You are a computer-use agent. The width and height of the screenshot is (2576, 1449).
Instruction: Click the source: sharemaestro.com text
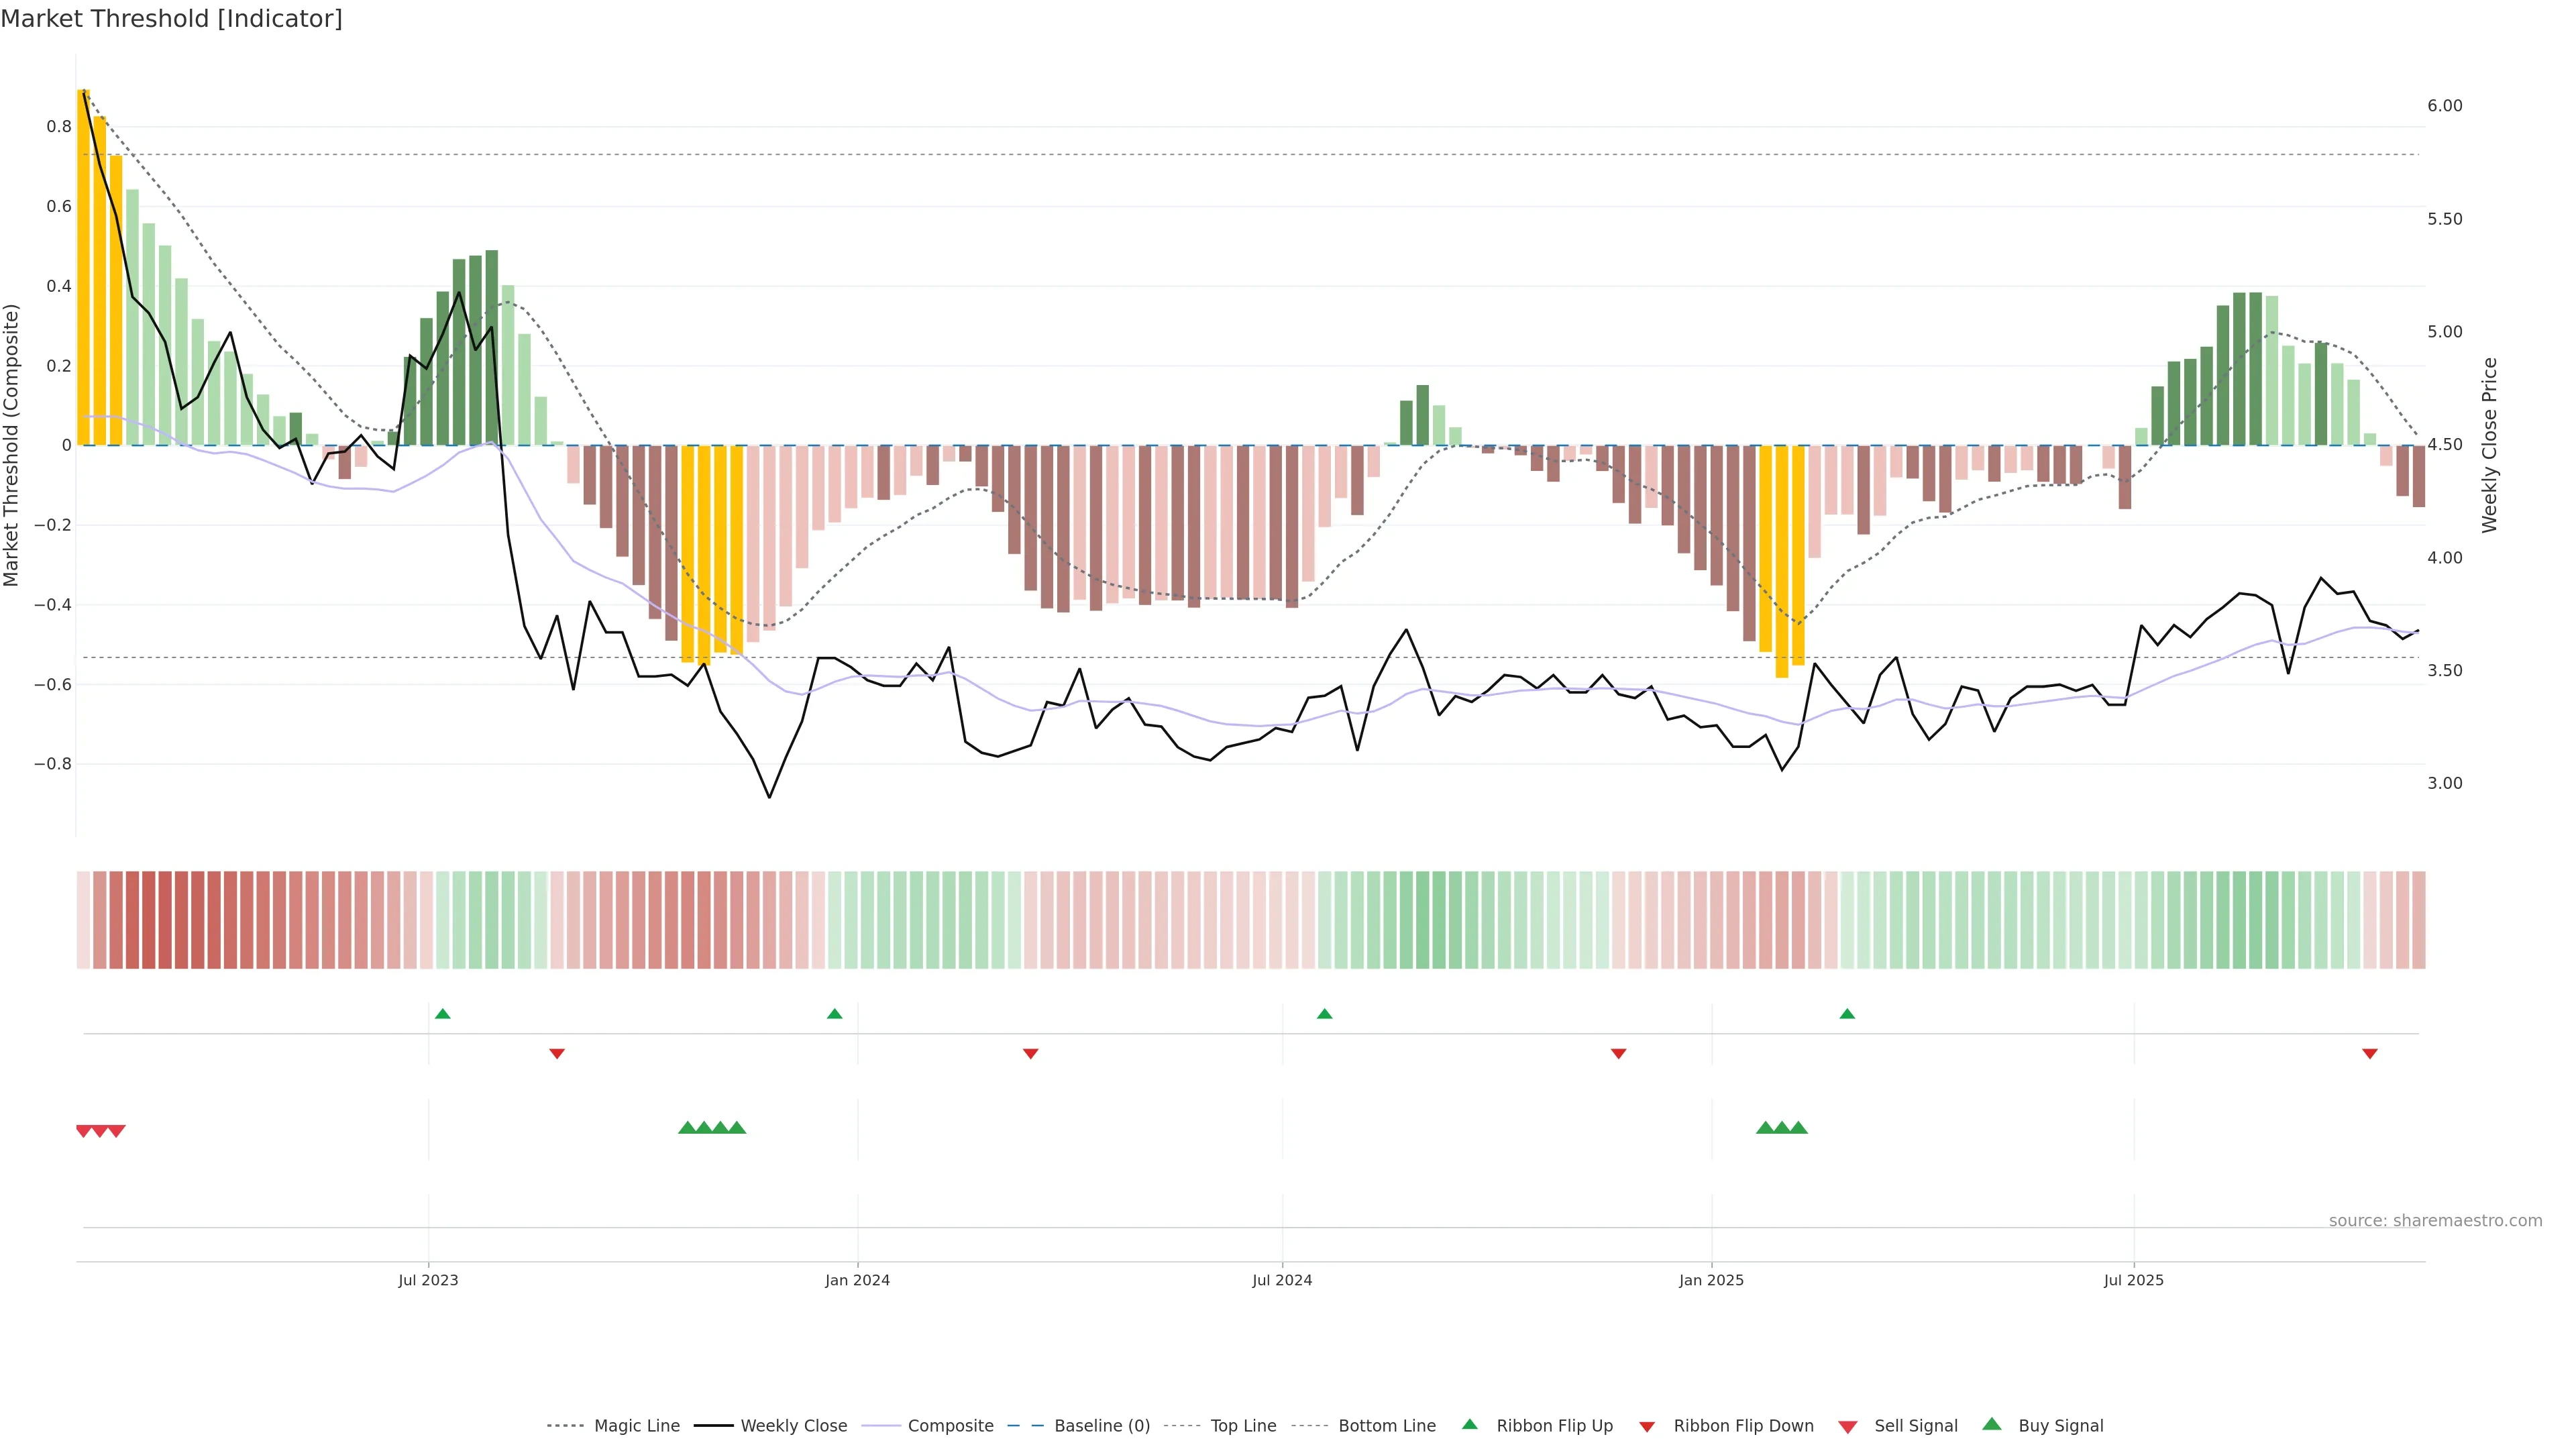[x=2435, y=1221]
